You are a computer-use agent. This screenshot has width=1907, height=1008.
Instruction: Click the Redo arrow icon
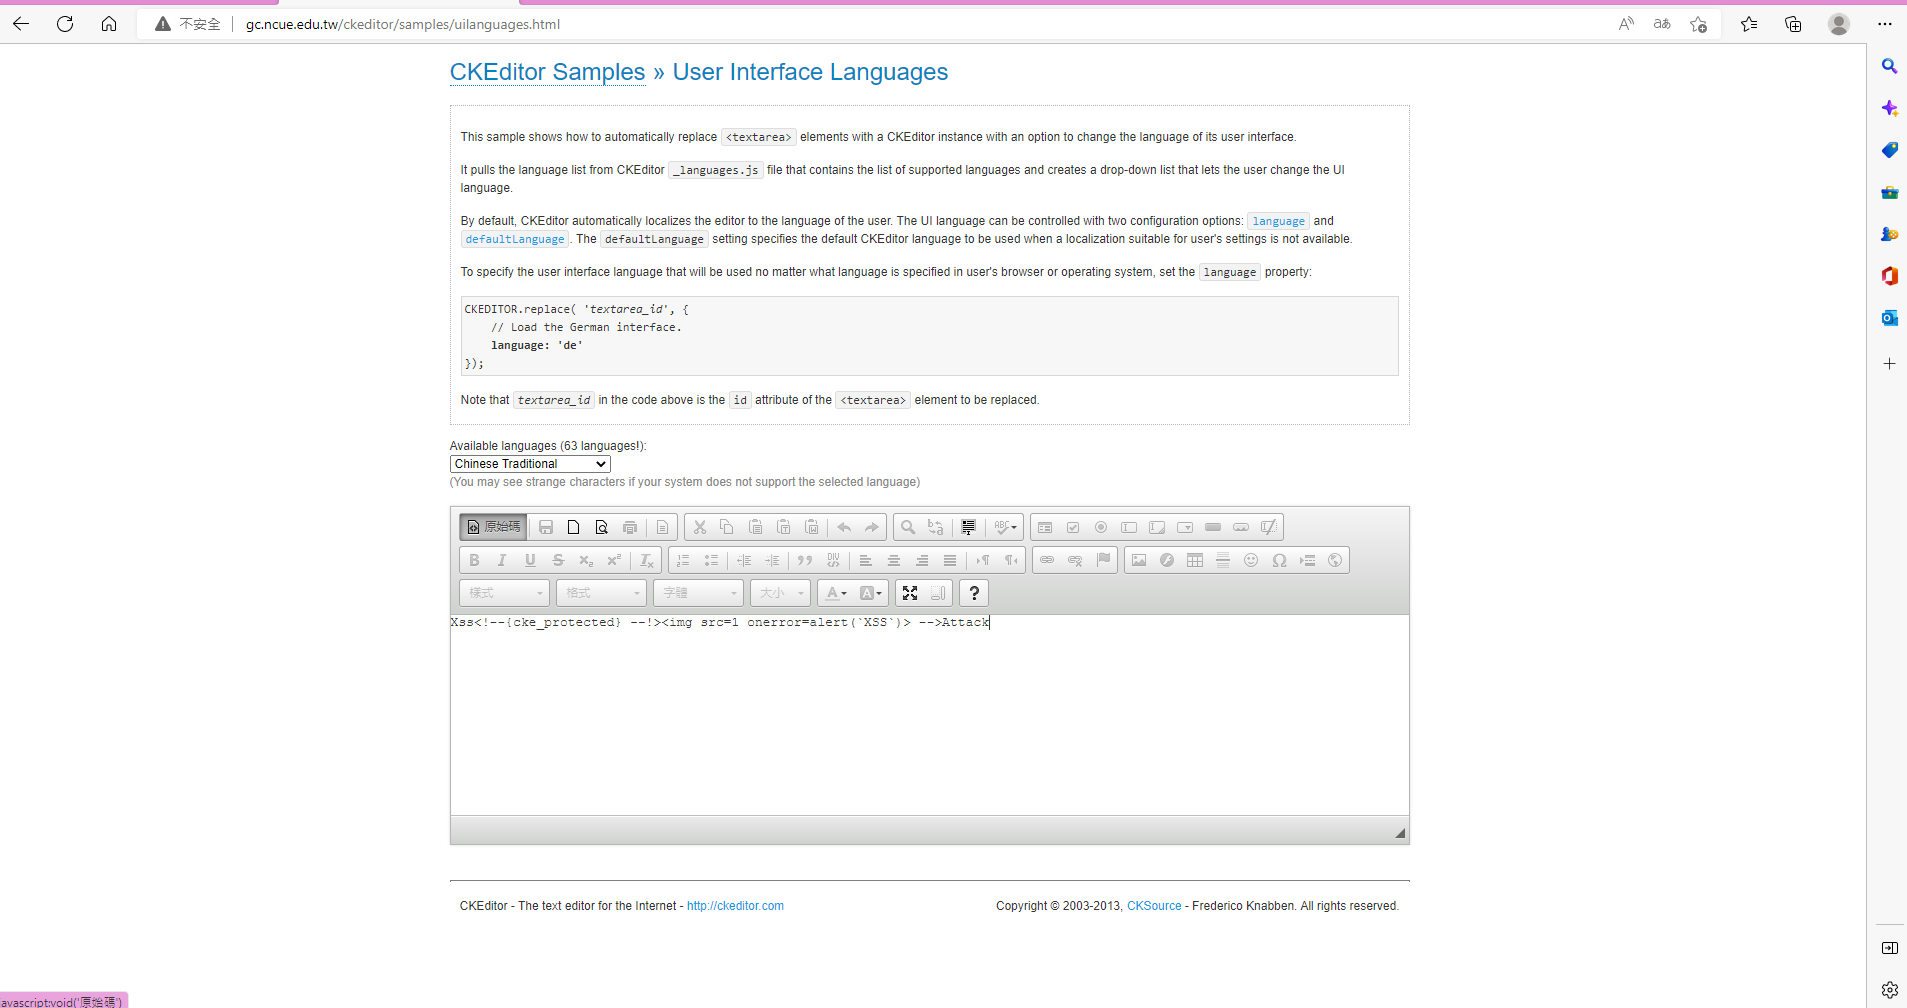[x=872, y=527]
